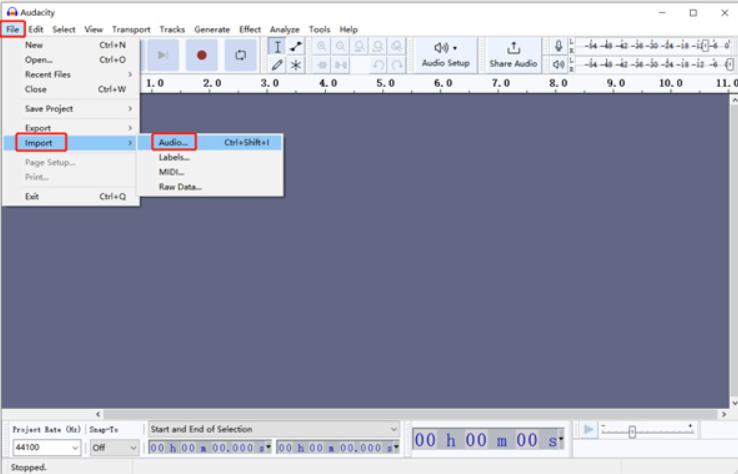The width and height of the screenshot is (738, 474).
Task: Click the vertical scrollbar down arrow
Action: pyautogui.click(x=734, y=403)
